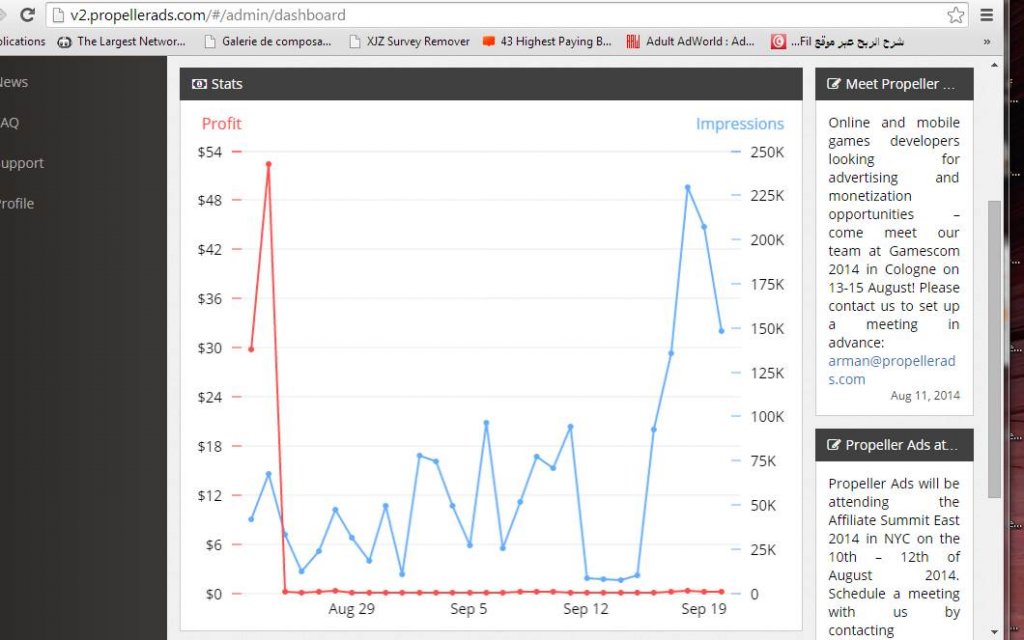This screenshot has height=640, width=1024.
Task: Click the '$18' profit axis label
Action: (x=210, y=447)
